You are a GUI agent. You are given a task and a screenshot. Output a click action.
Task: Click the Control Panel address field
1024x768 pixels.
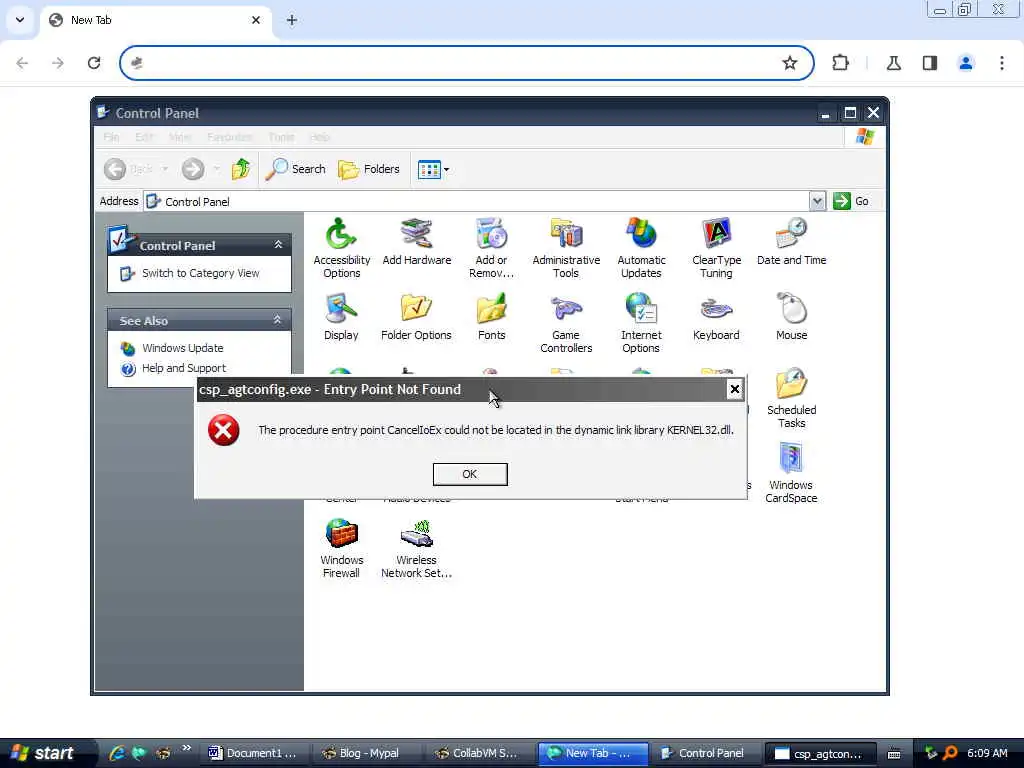477,201
